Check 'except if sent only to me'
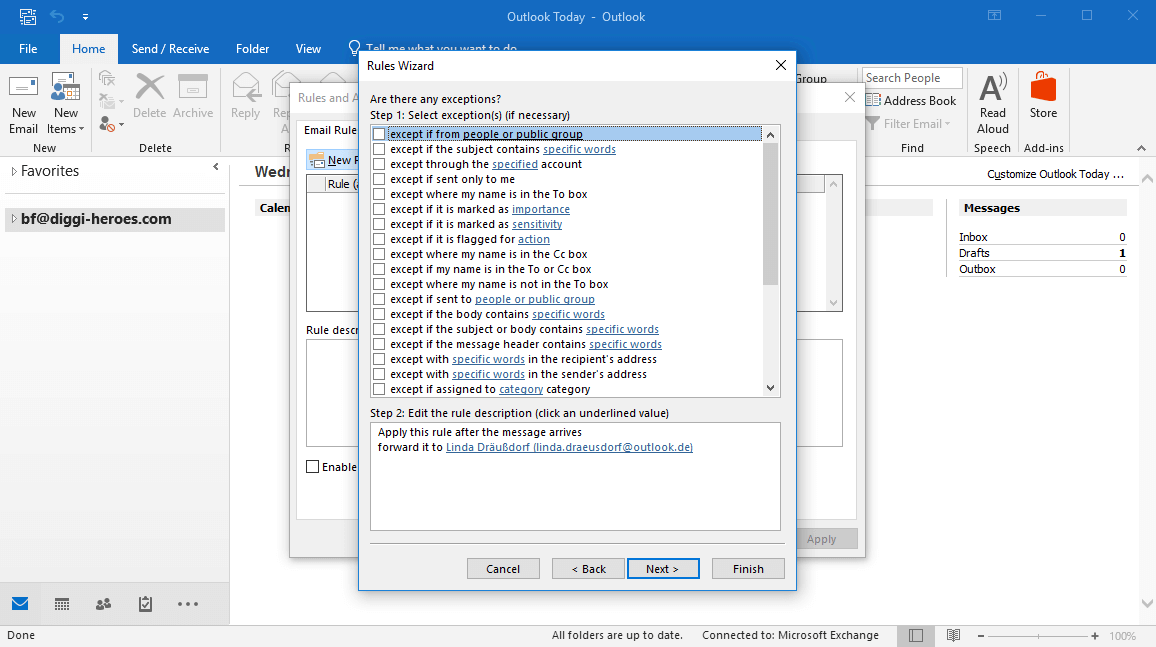 379,180
